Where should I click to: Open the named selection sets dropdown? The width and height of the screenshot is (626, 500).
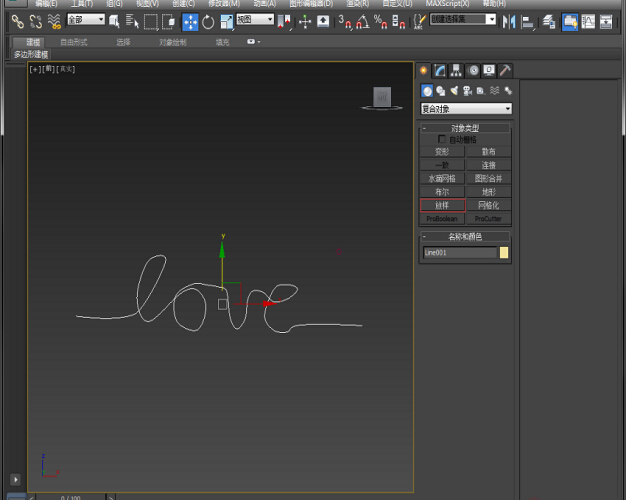click(x=463, y=19)
